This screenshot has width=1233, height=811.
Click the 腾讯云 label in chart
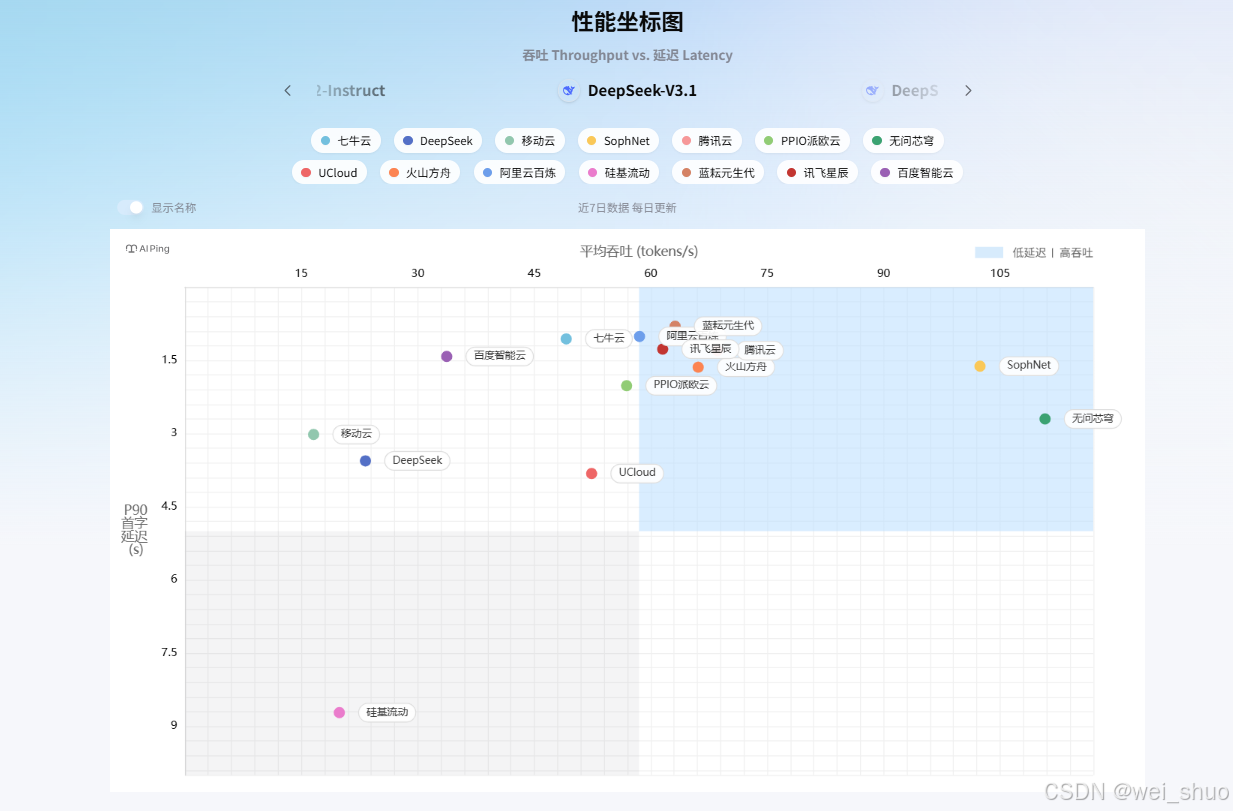tap(760, 350)
